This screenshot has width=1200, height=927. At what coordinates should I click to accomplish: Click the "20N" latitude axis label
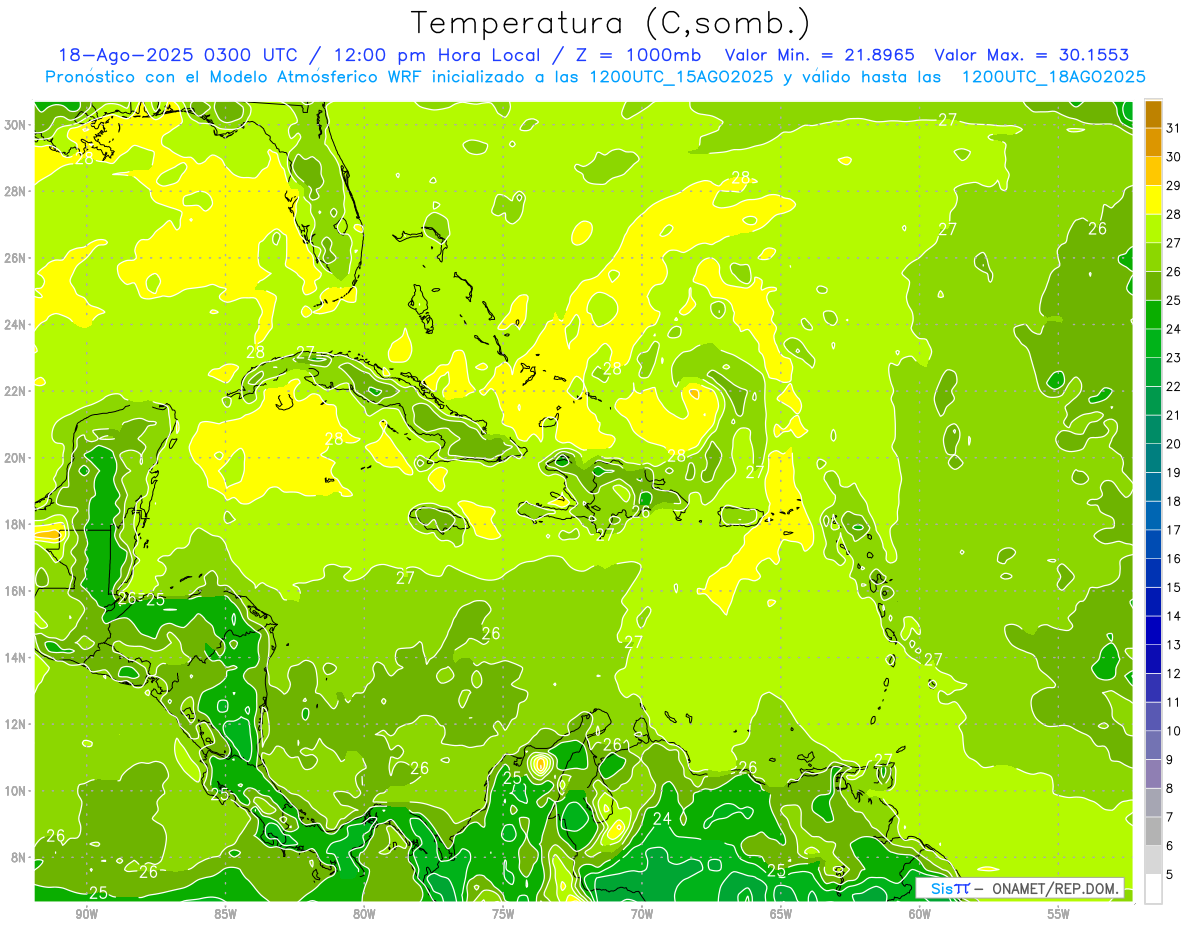tap(15, 458)
